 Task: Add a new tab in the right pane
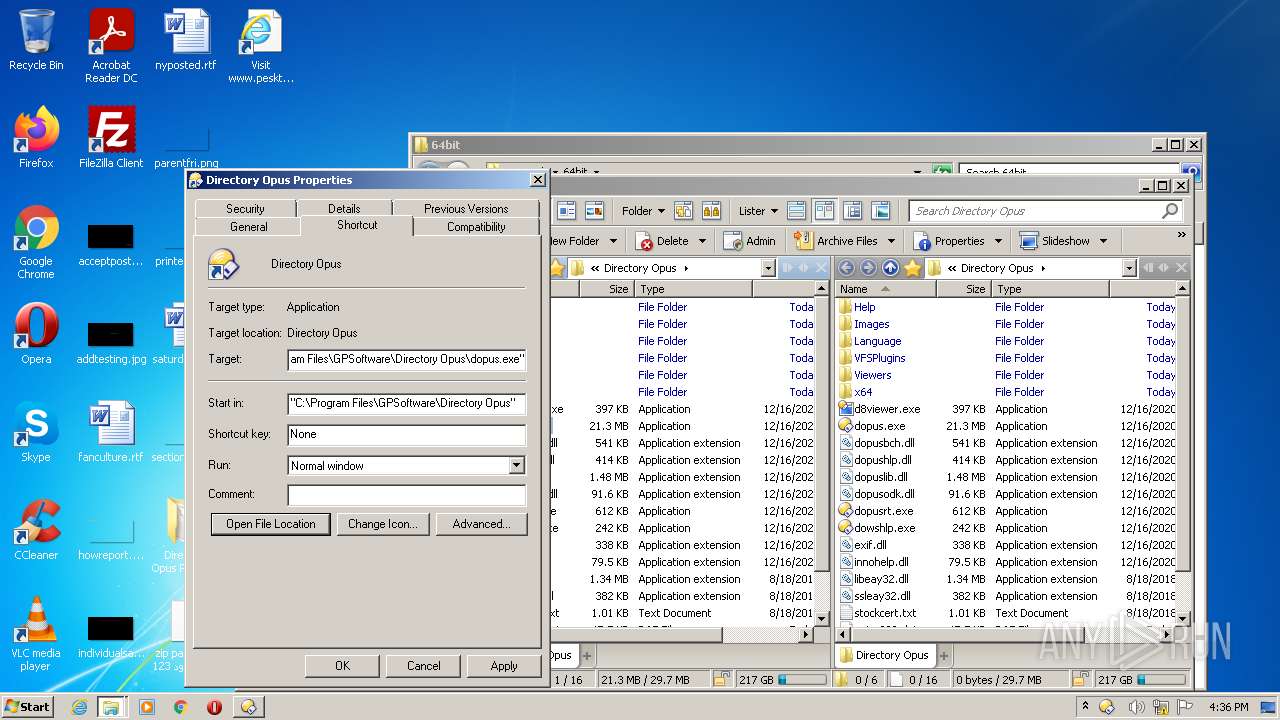[x=943, y=656]
